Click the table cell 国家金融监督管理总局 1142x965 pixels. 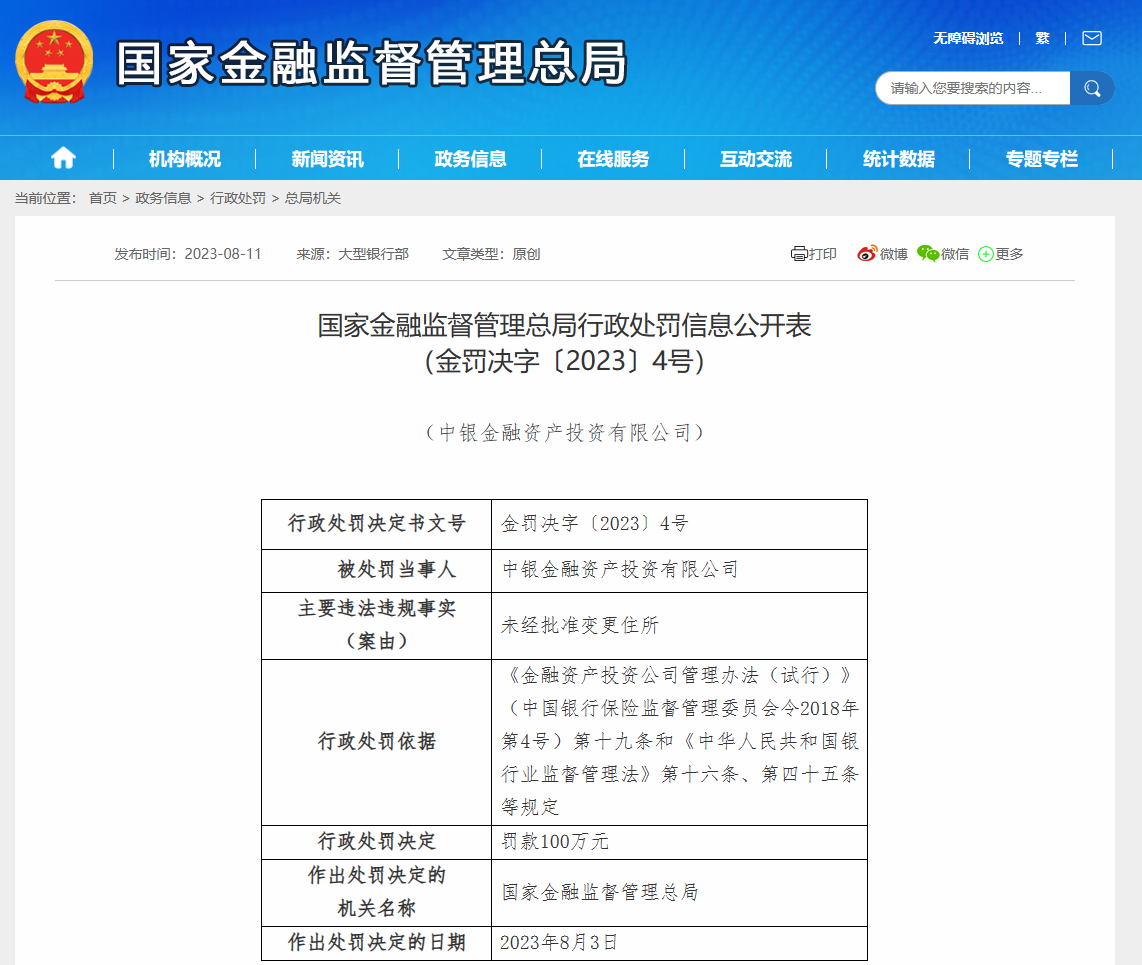(x=600, y=891)
